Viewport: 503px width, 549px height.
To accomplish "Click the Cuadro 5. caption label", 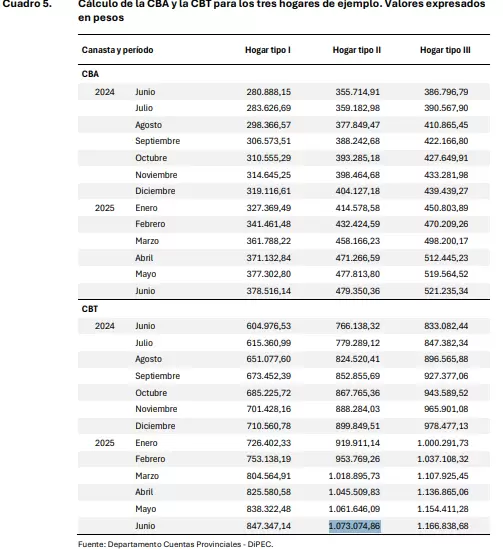I will 27,4.
